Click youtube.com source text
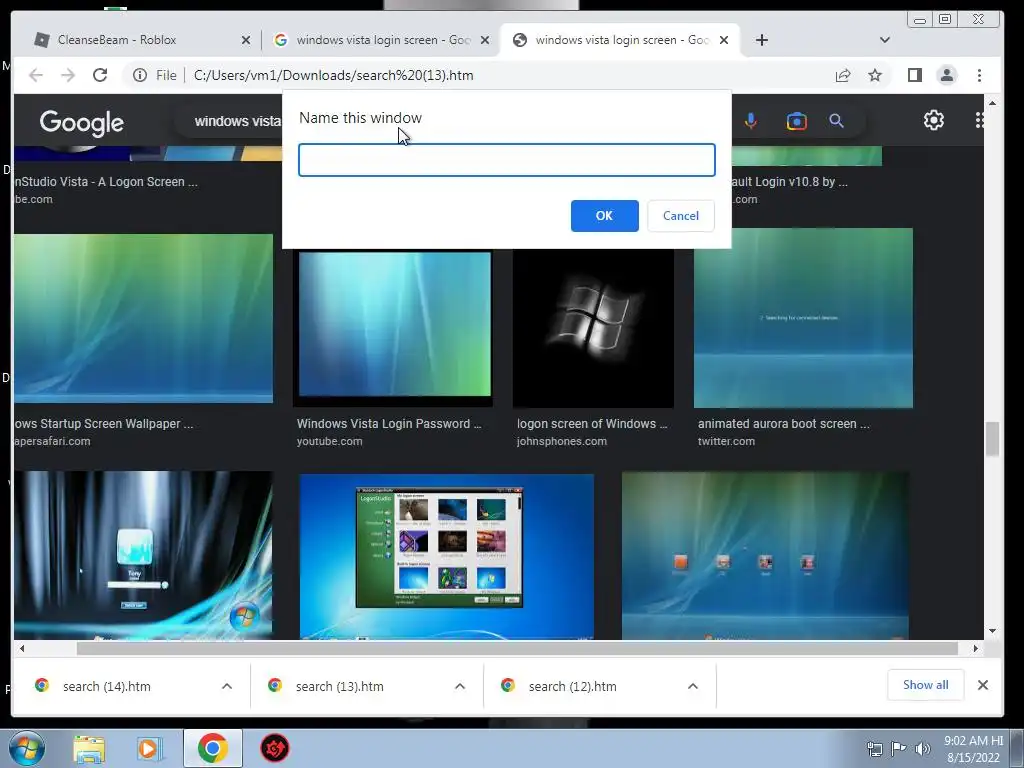 (x=329, y=441)
